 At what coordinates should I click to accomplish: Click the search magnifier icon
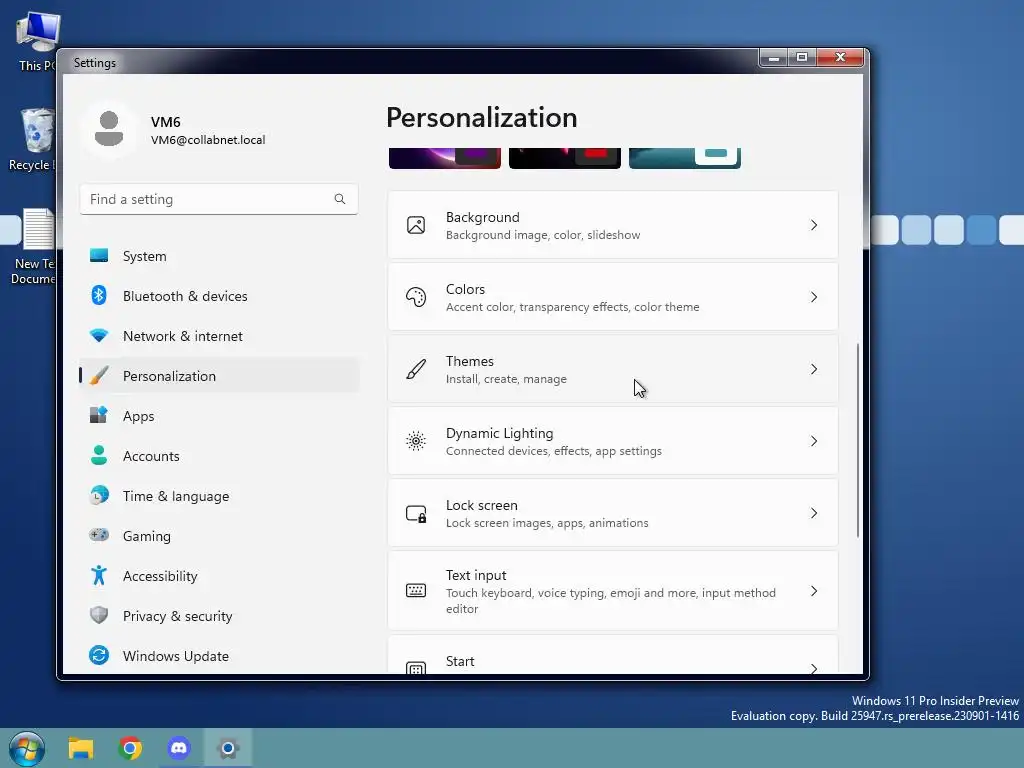click(x=340, y=199)
